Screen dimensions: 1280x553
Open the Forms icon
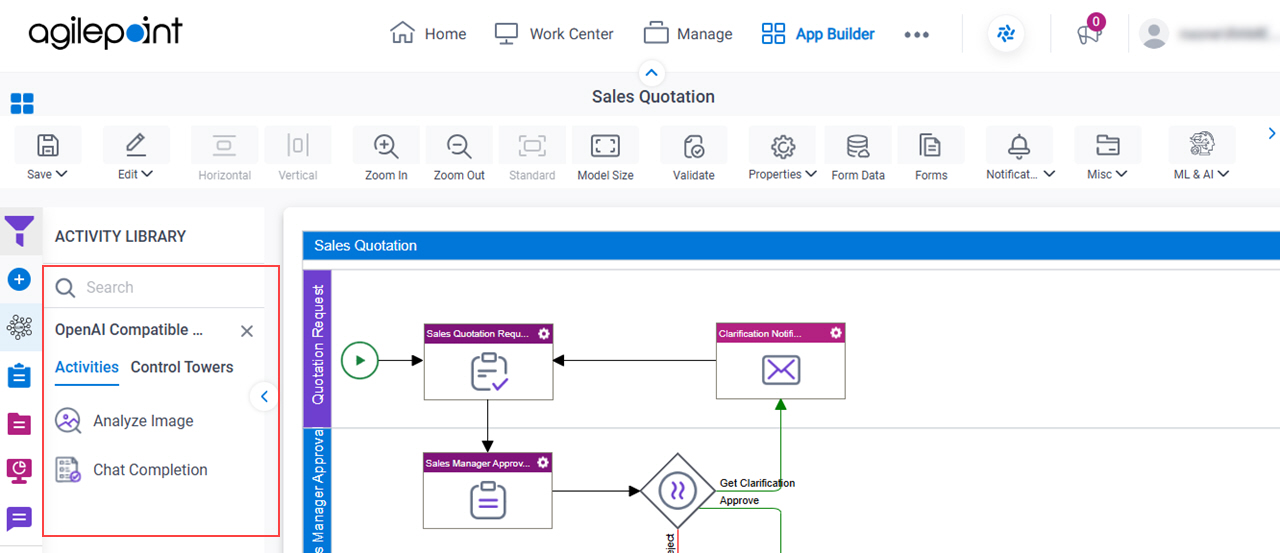(x=930, y=146)
